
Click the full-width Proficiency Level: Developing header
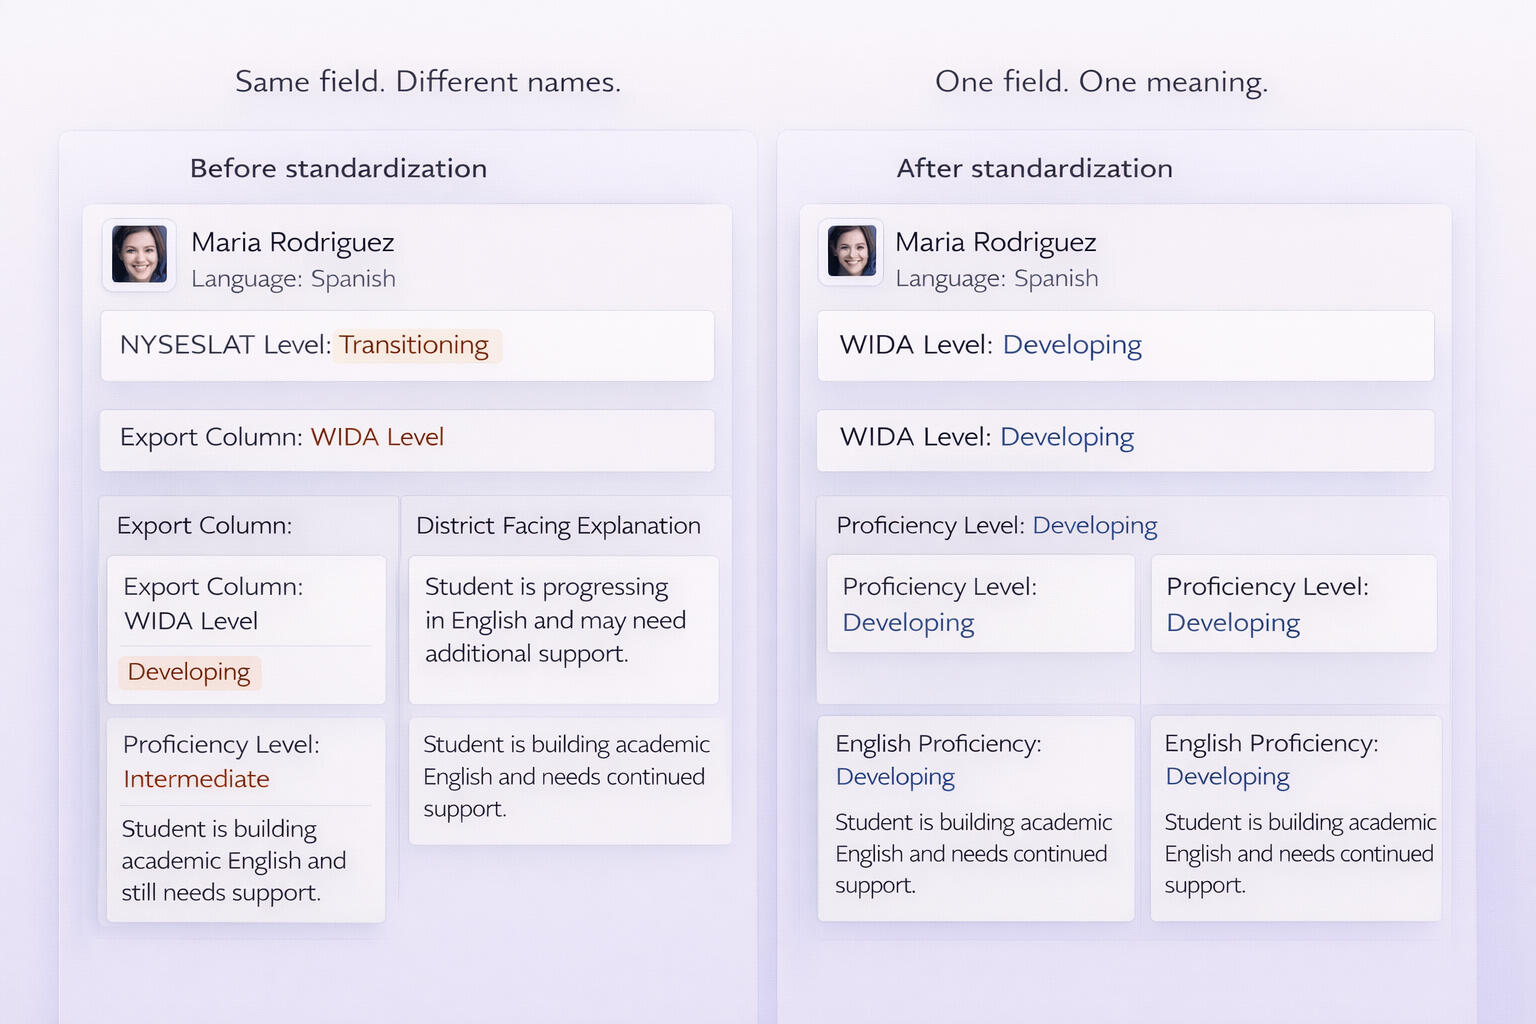point(996,526)
